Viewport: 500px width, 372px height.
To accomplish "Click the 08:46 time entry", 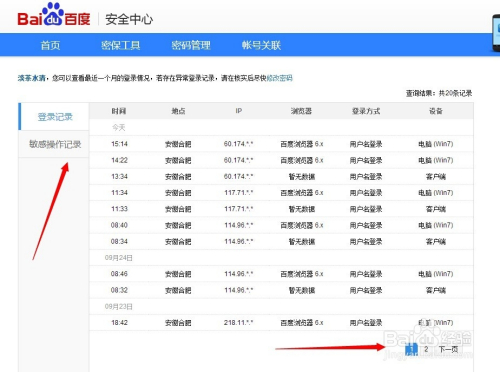I will (119, 274).
